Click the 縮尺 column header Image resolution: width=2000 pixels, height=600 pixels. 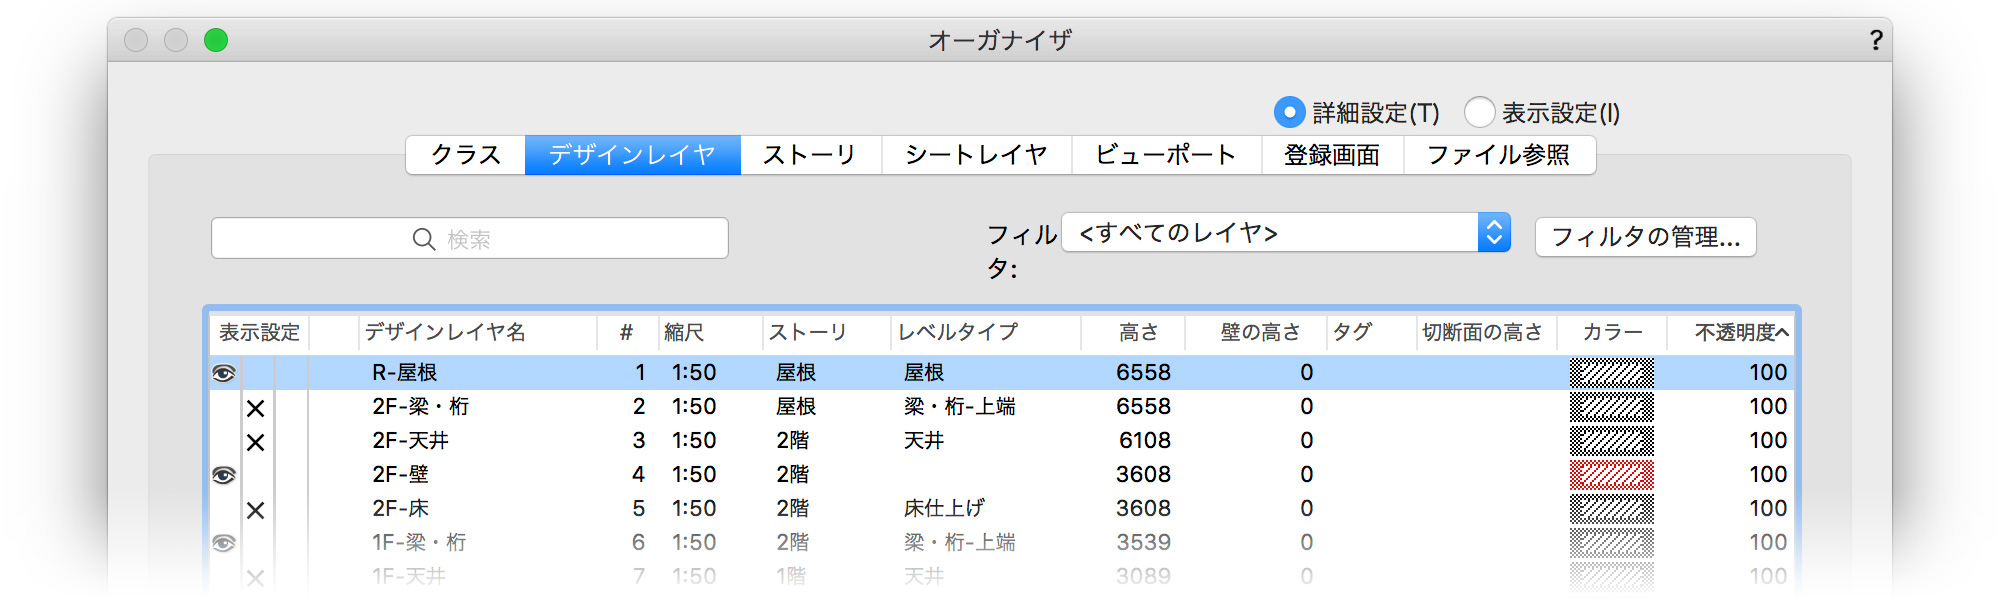[710, 332]
